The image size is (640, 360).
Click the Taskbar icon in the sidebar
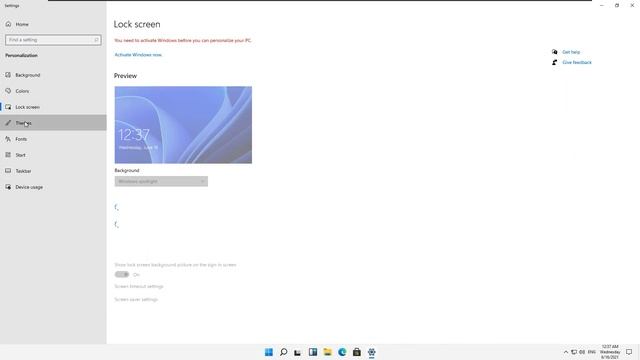pos(8,171)
